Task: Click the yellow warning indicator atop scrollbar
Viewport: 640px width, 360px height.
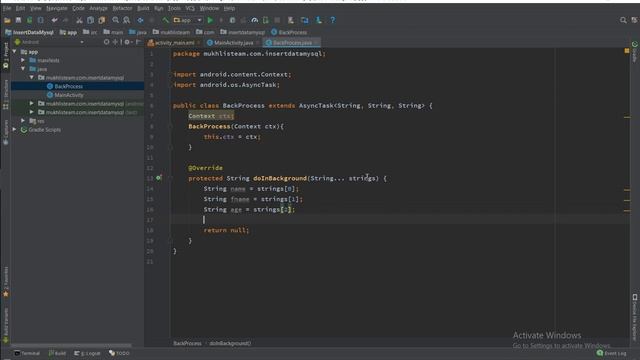Action: (x=627, y=51)
